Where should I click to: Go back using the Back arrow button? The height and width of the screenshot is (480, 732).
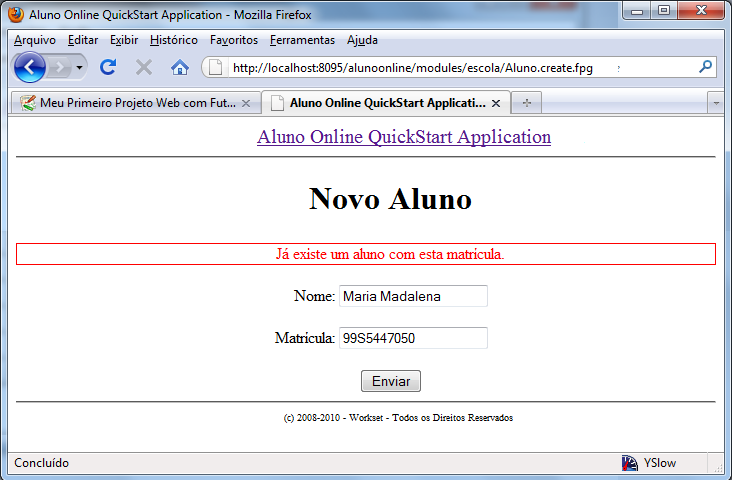tap(30, 68)
